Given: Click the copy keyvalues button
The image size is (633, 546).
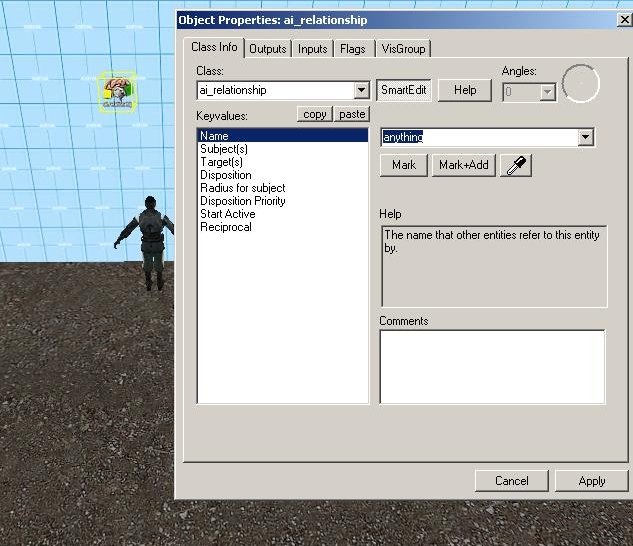Looking at the screenshot, I should [x=315, y=114].
